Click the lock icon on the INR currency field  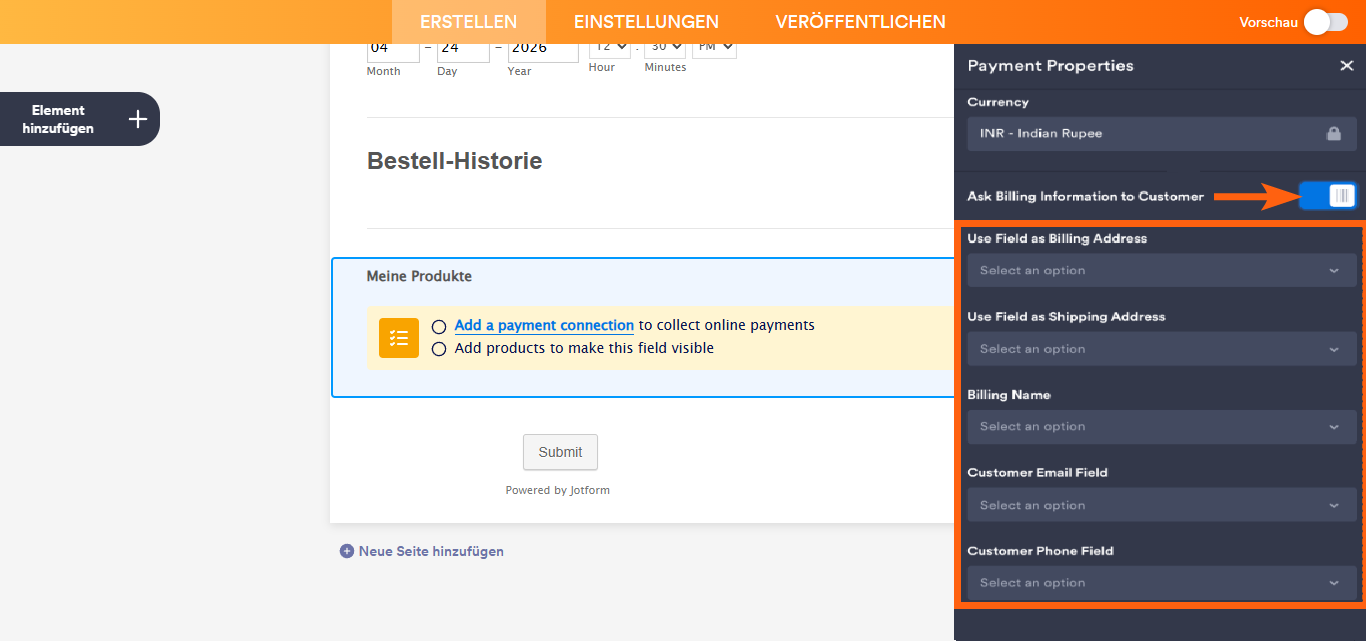point(1334,133)
